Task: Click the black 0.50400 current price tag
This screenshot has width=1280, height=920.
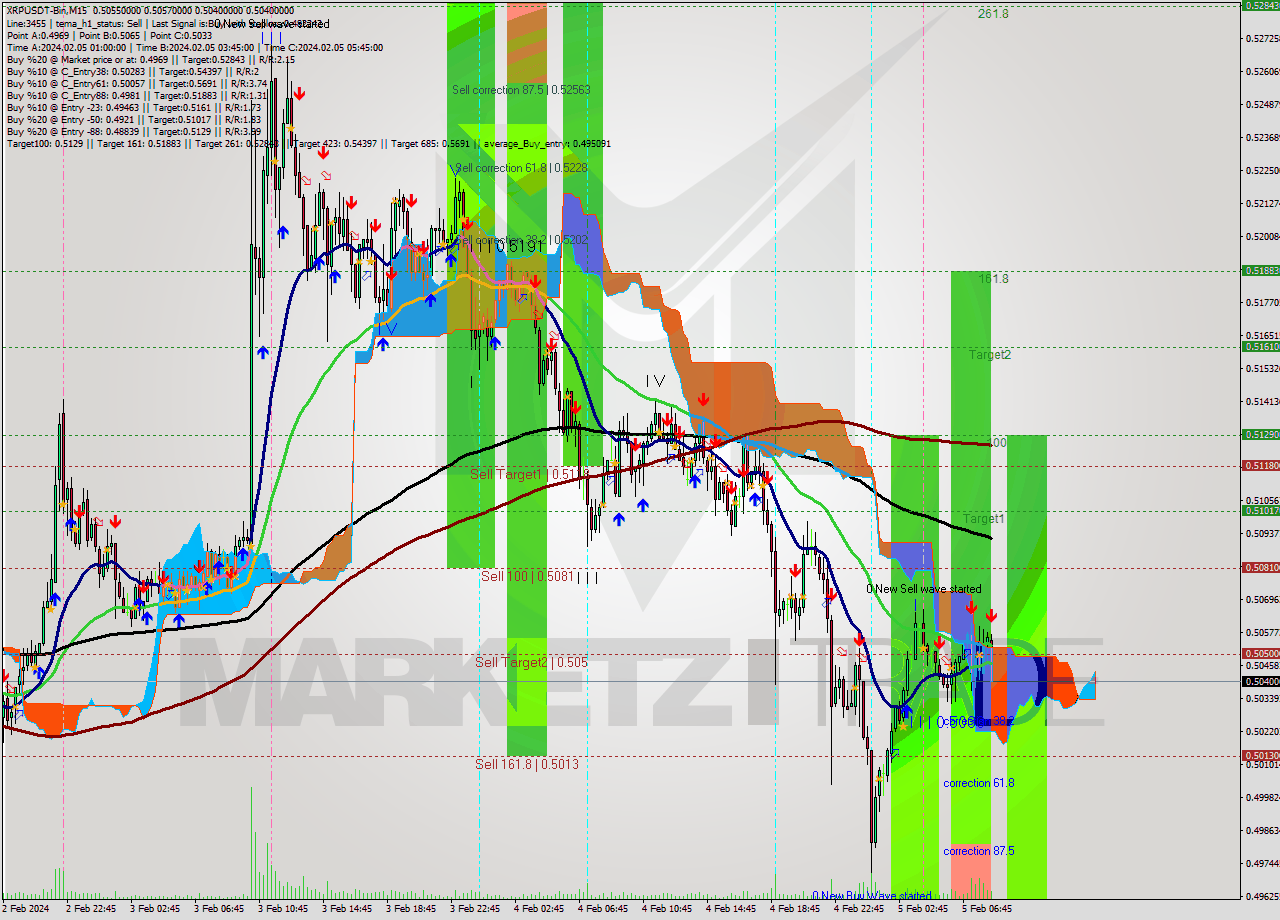Action: click(1260, 681)
